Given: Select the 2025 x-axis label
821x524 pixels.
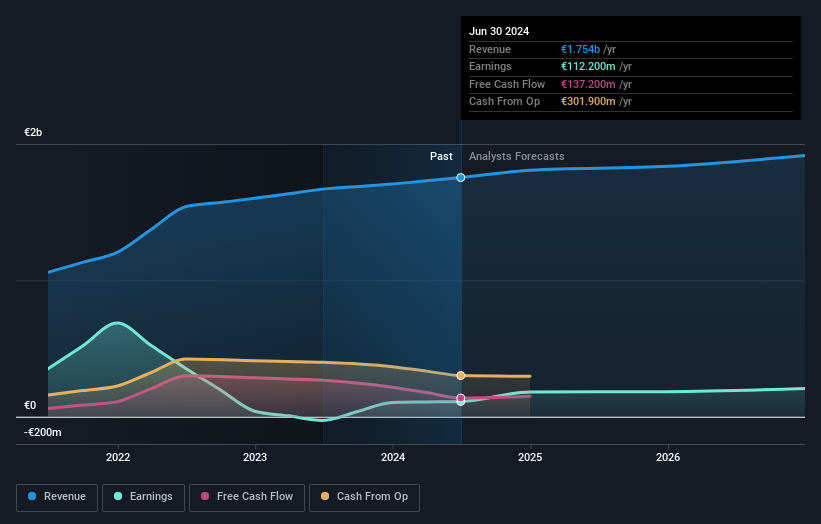Looking at the screenshot, I should [x=530, y=457].
